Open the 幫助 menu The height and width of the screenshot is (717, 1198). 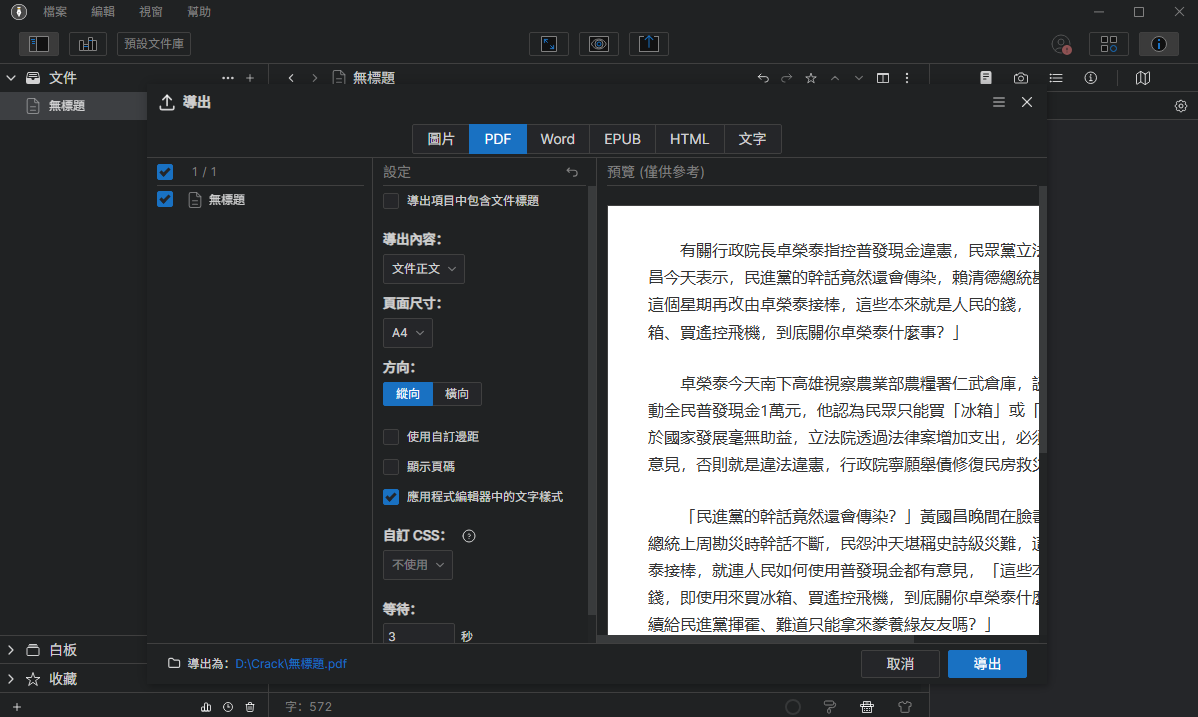[x=199, y=11]
